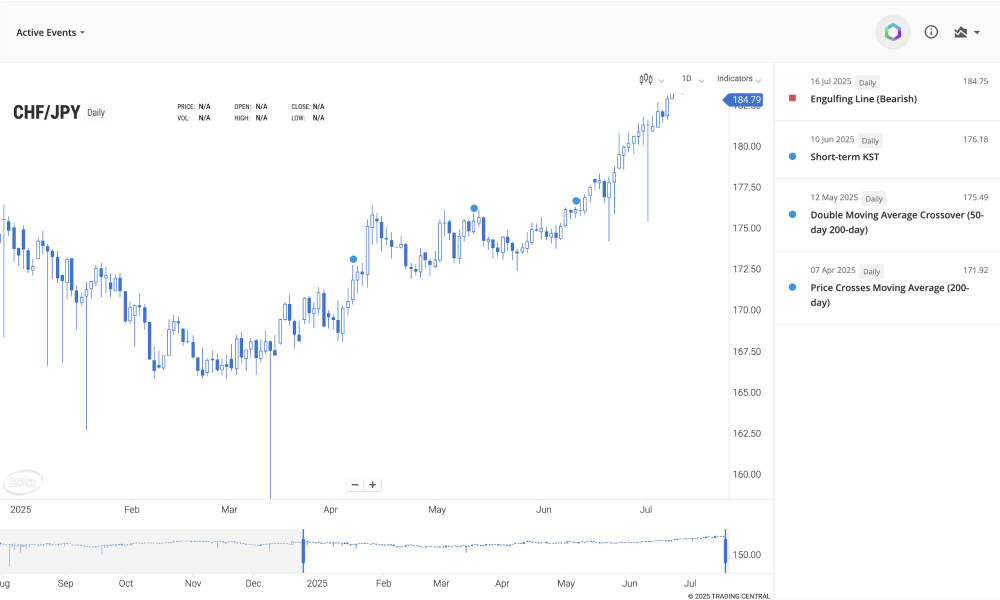The width and height of the screenshot is (1000, 600).
Task: Click the right handle of the bottom timeline navigator
Action: (x=725, y=548)
